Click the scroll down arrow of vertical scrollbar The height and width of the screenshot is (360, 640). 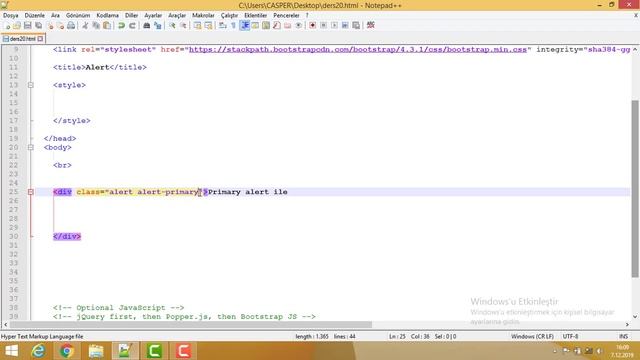pyautogui.click(x=635, y=317)
